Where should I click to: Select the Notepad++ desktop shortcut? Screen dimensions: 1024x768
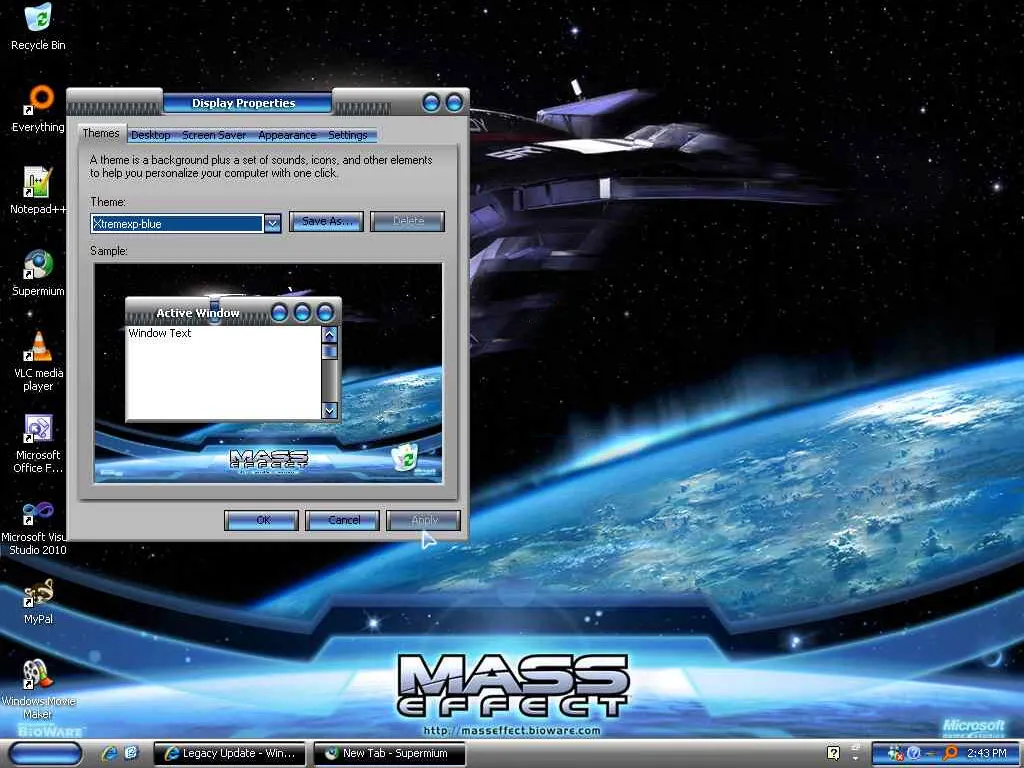click(x=38, y=191)
